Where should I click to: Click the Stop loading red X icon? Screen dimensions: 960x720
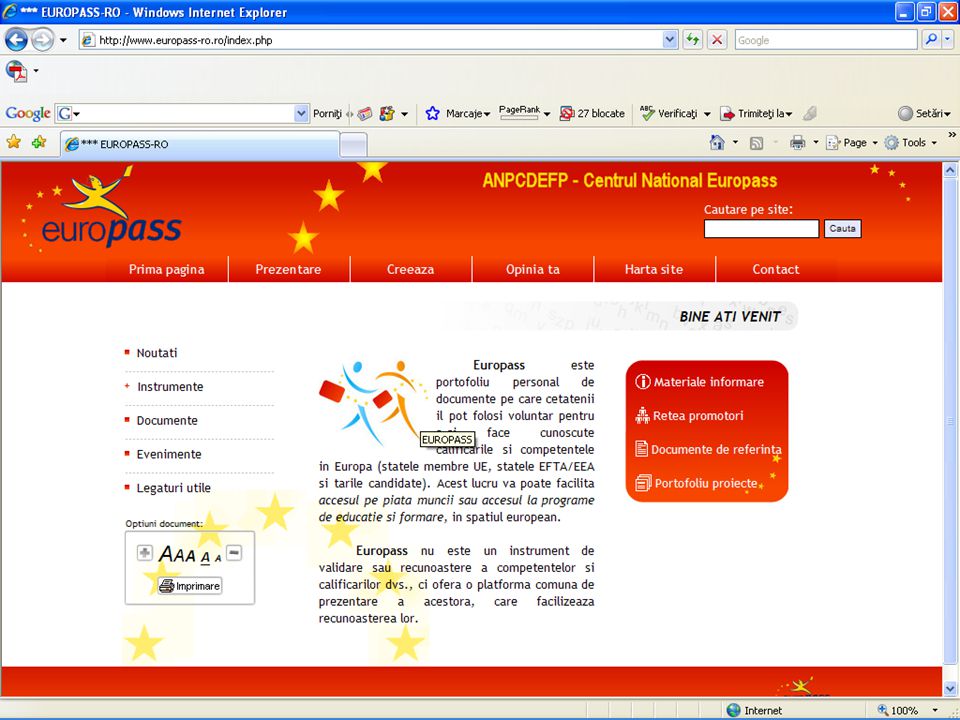tap(717, 40)
